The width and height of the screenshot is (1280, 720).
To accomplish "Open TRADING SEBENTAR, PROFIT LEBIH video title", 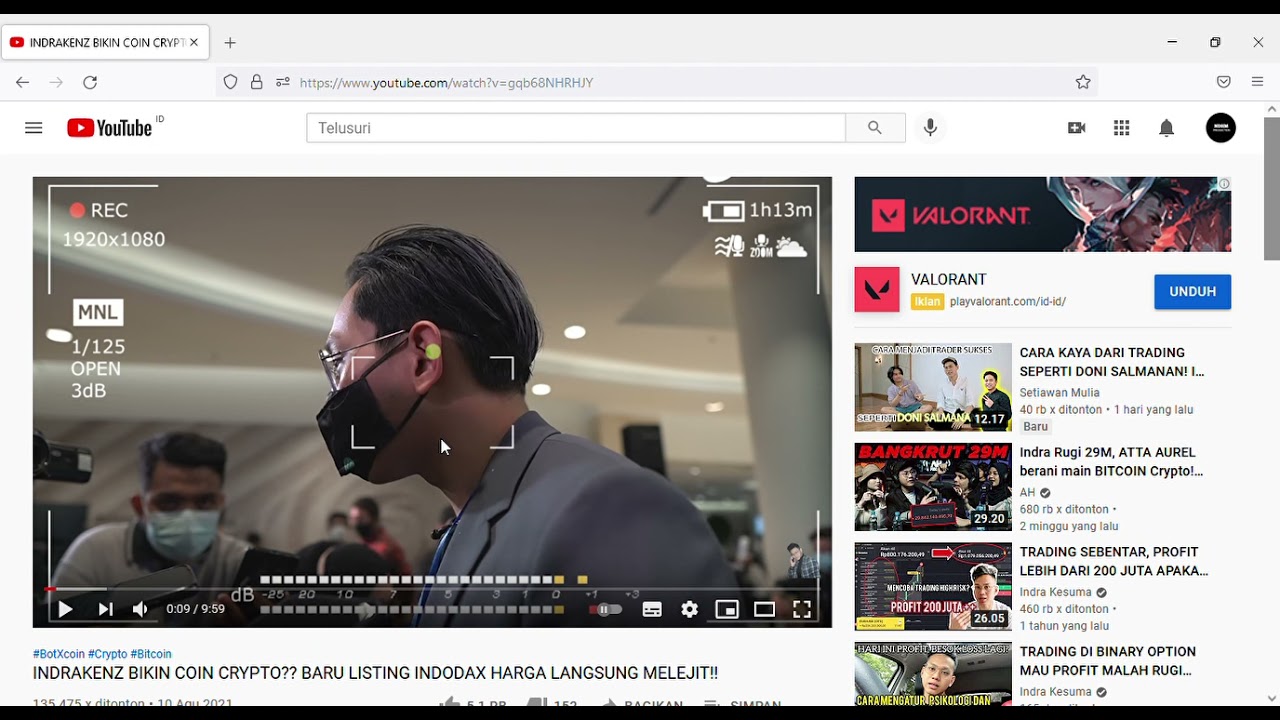I will [1114, 561].
